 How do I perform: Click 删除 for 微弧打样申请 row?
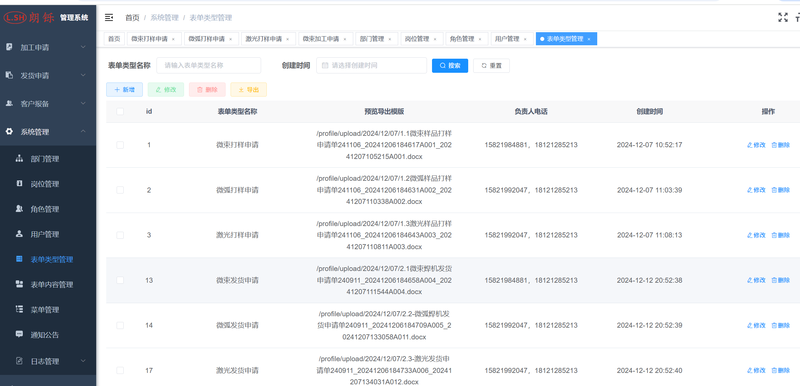point(781,190)
